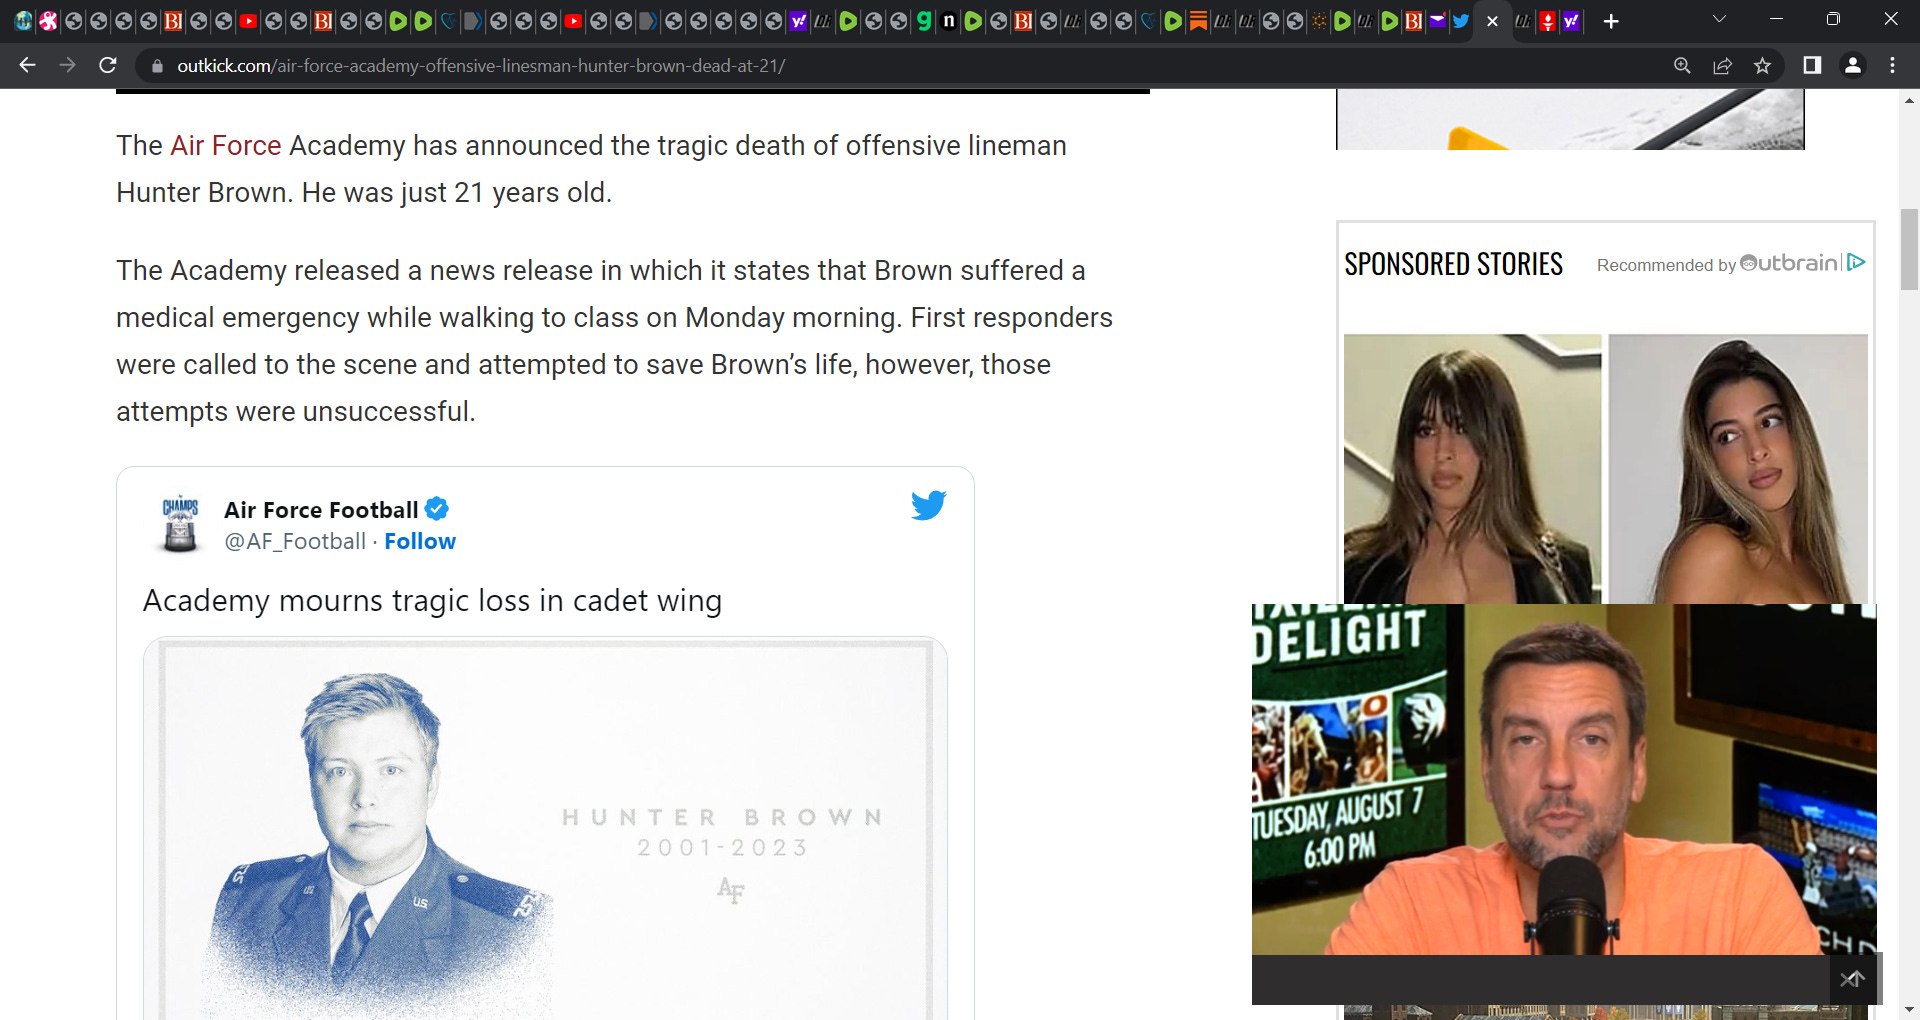This screenshot has width=1920, height=1020.
Task: Open sponsored story photo with bangs hairstyle
Action: click(x=1472, y=468)
